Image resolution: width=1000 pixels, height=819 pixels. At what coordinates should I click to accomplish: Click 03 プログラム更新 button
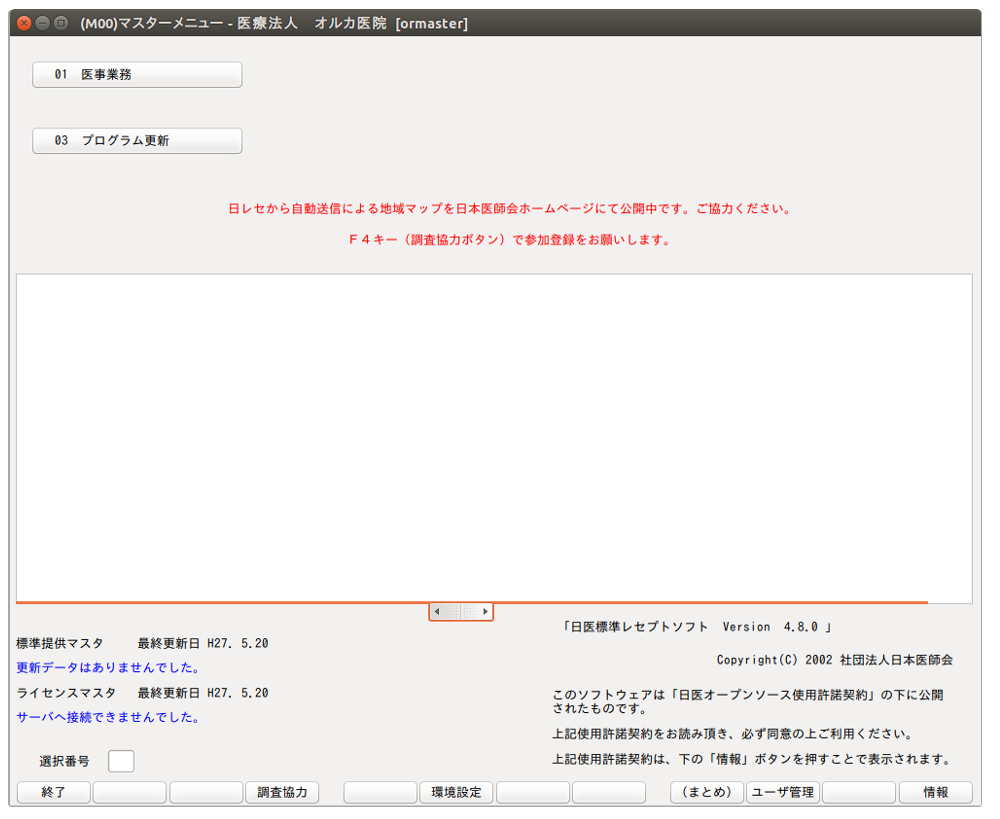tap(137, 141)
